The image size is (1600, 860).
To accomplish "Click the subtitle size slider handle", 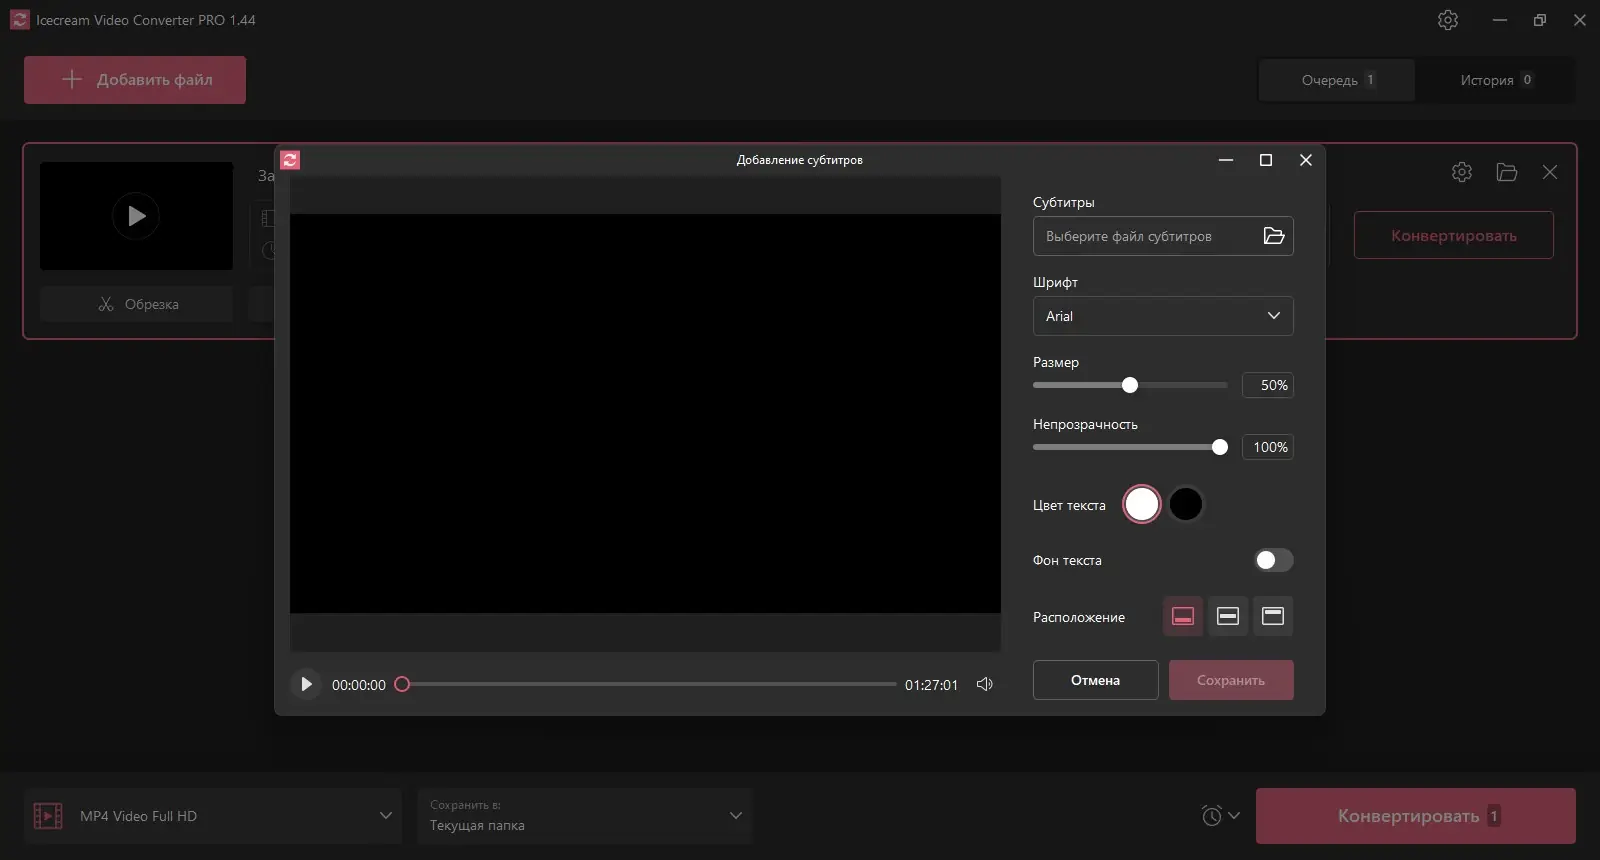I will [x=1130, y=385].
